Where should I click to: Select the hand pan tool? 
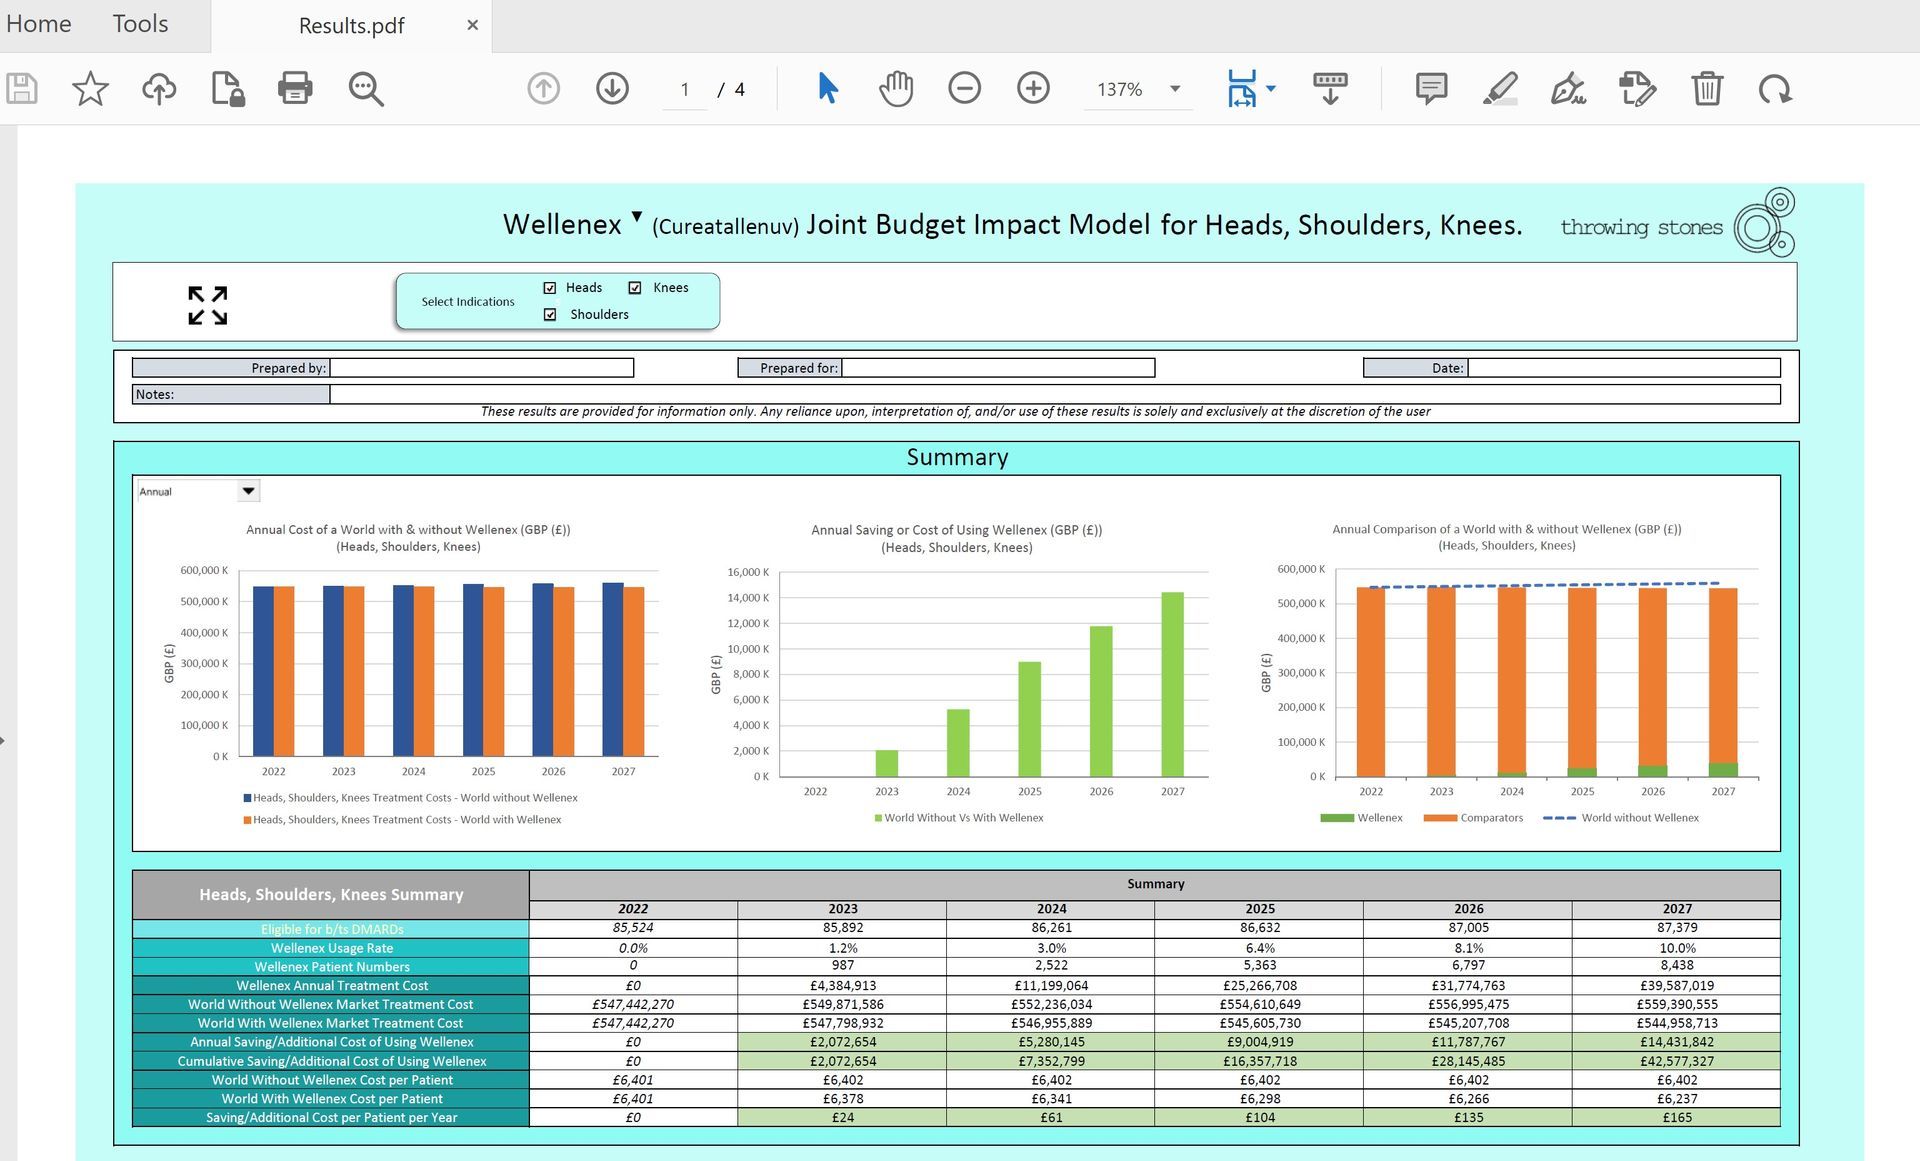(x=896, y=89)
